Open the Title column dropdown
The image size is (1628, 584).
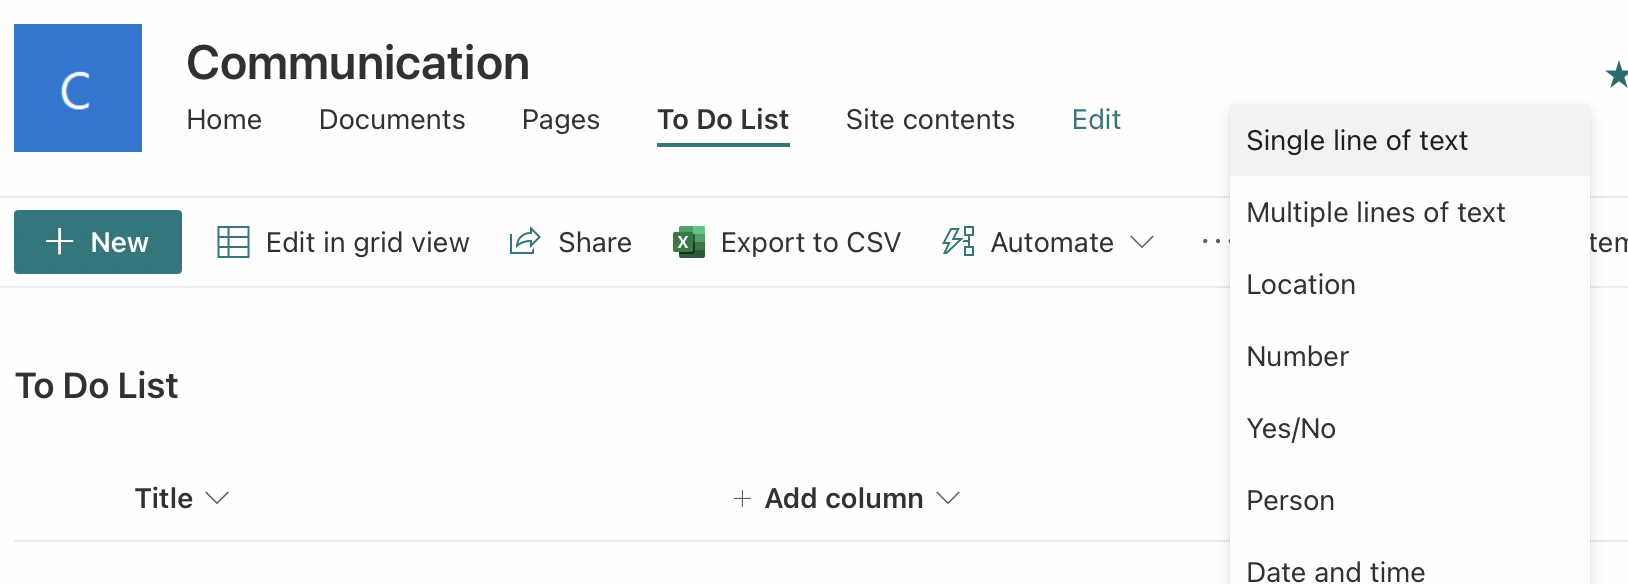click(217, 498)
